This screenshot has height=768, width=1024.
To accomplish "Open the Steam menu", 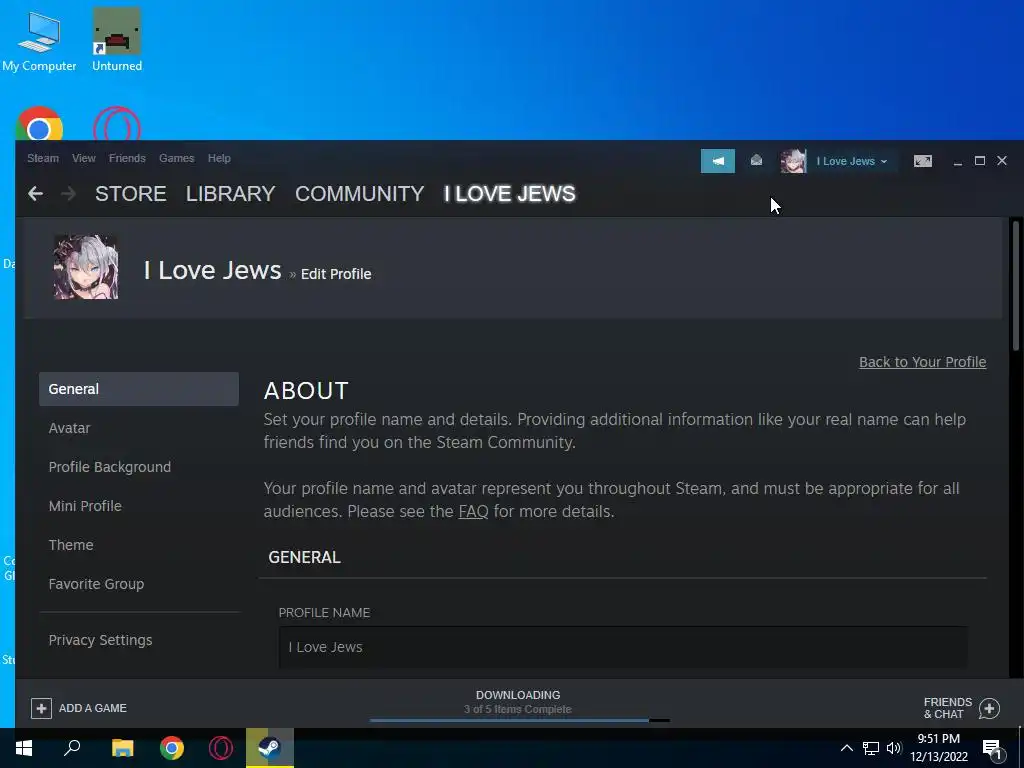I will coord(43,158).
